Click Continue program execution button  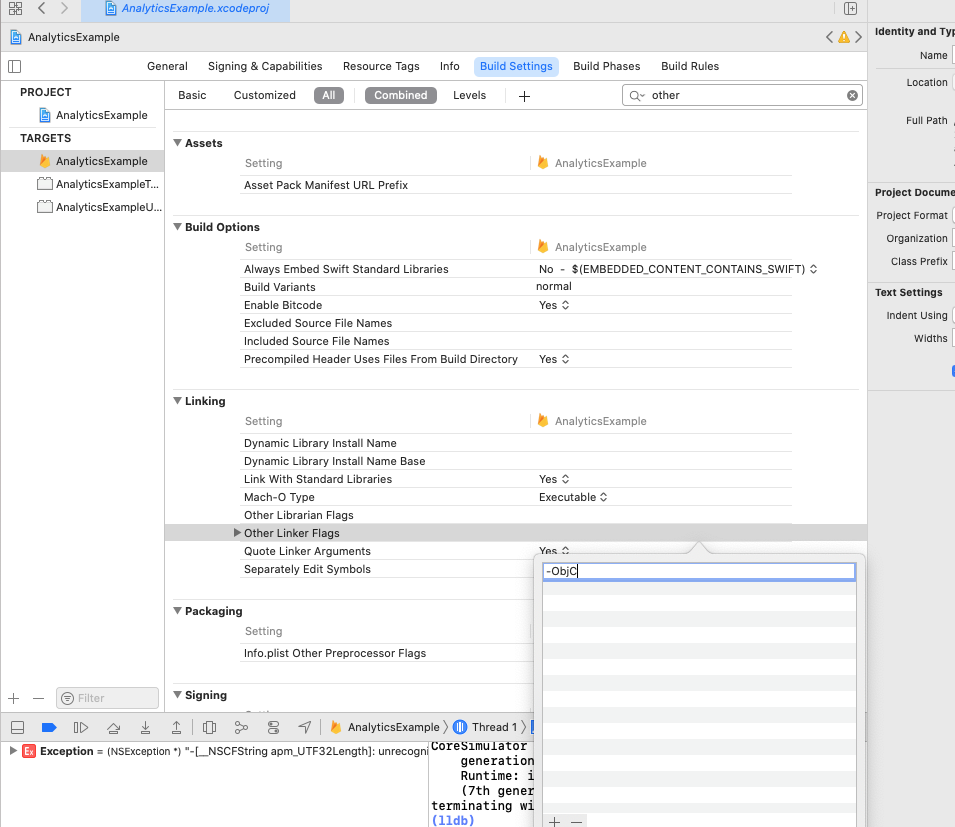click(81, 727)
